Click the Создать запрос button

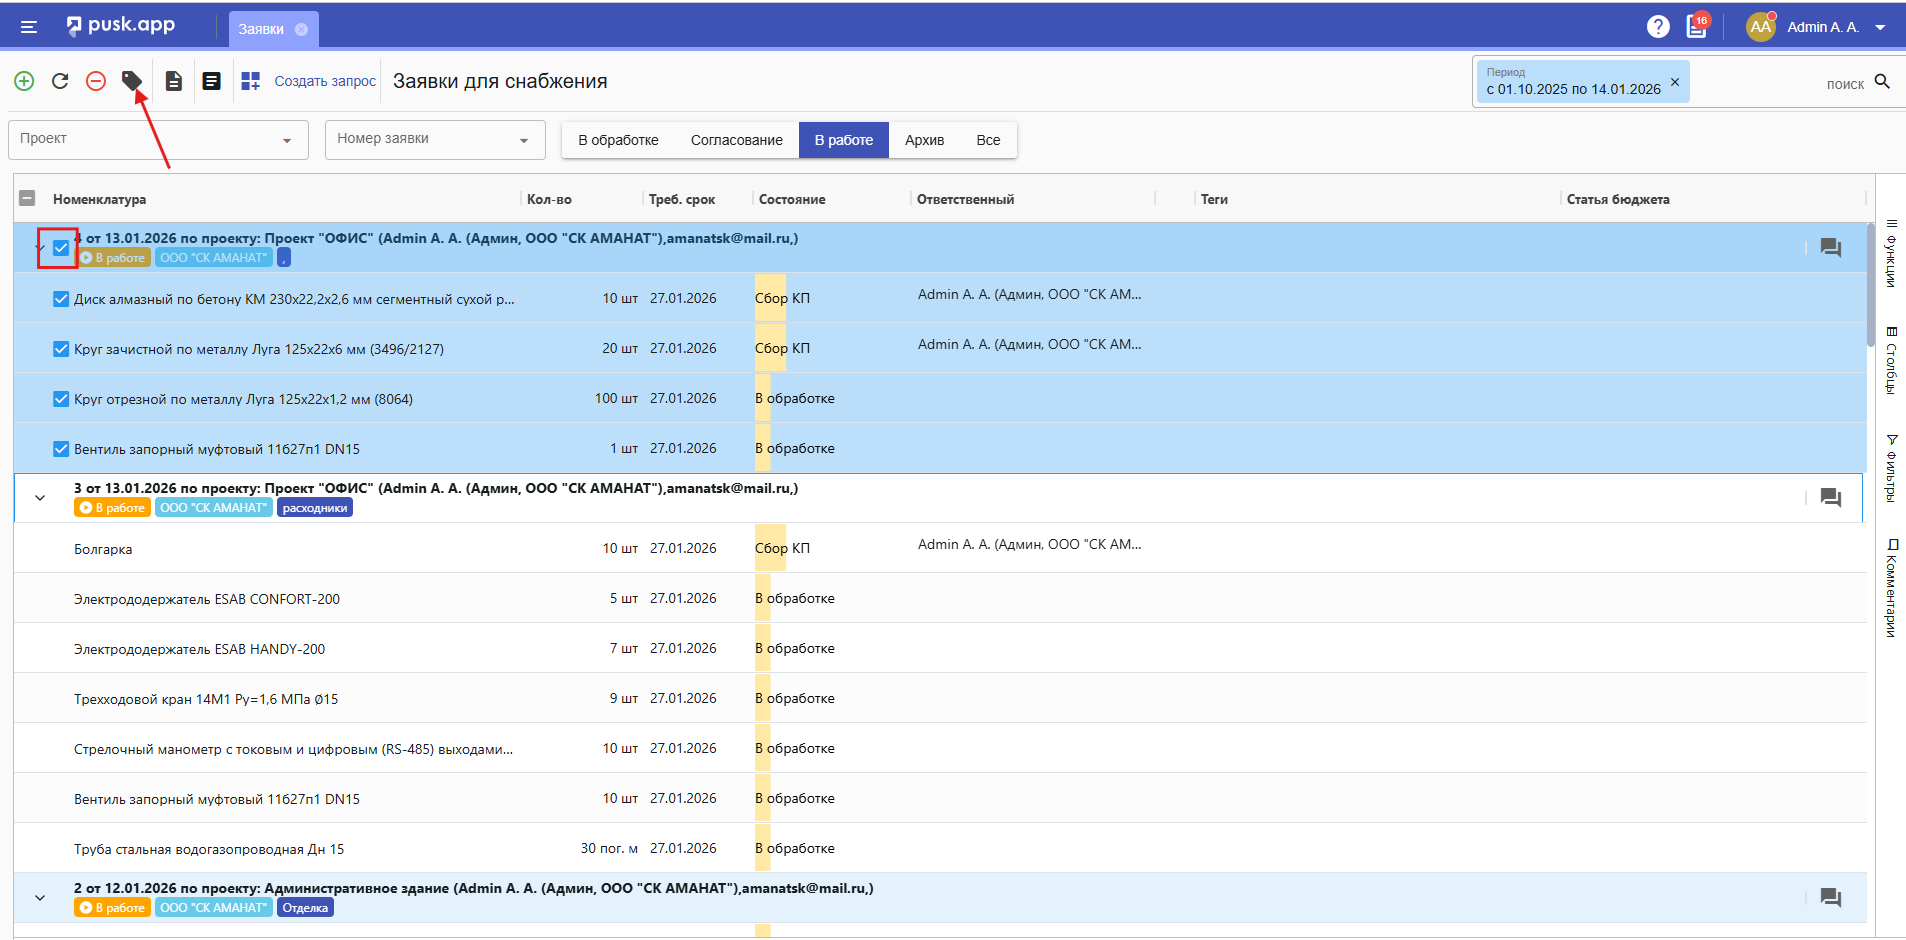(x=325, y=81)
